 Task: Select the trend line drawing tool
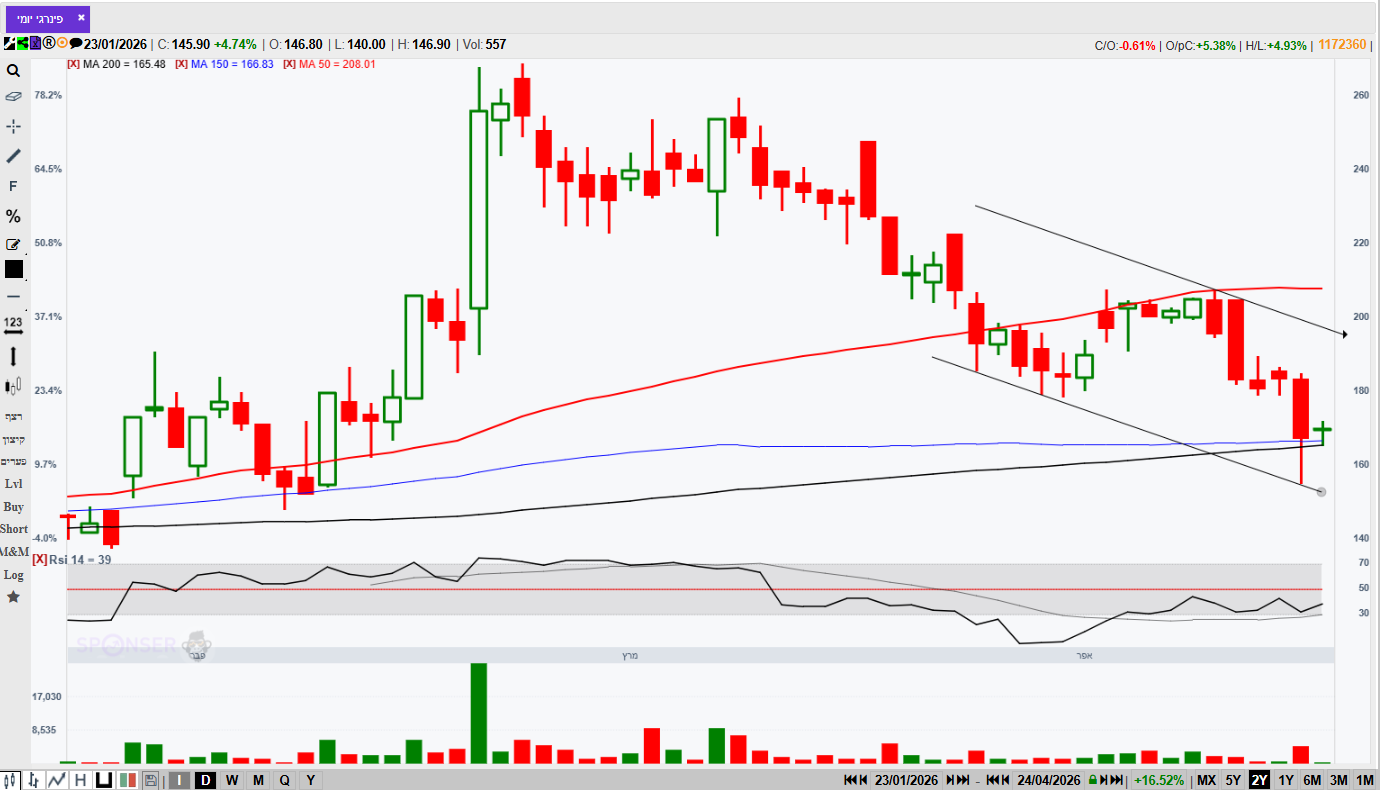coord(13,156)
